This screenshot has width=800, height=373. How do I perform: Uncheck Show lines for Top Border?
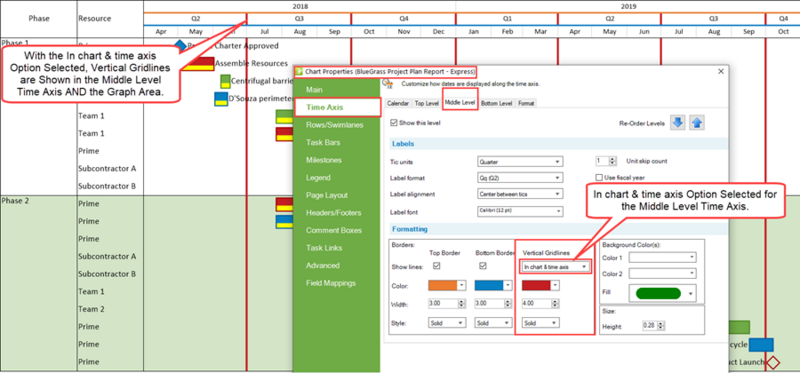coord(437,266)
